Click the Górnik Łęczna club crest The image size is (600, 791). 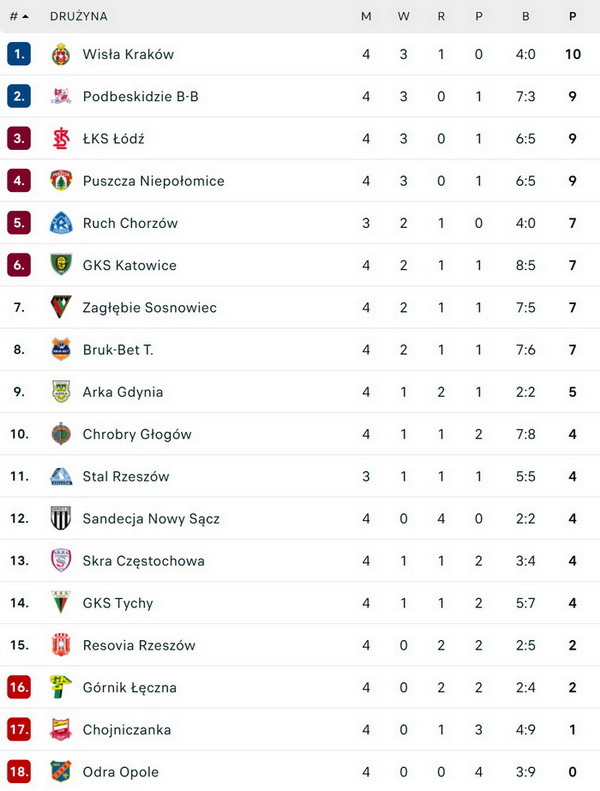(61, 687)
